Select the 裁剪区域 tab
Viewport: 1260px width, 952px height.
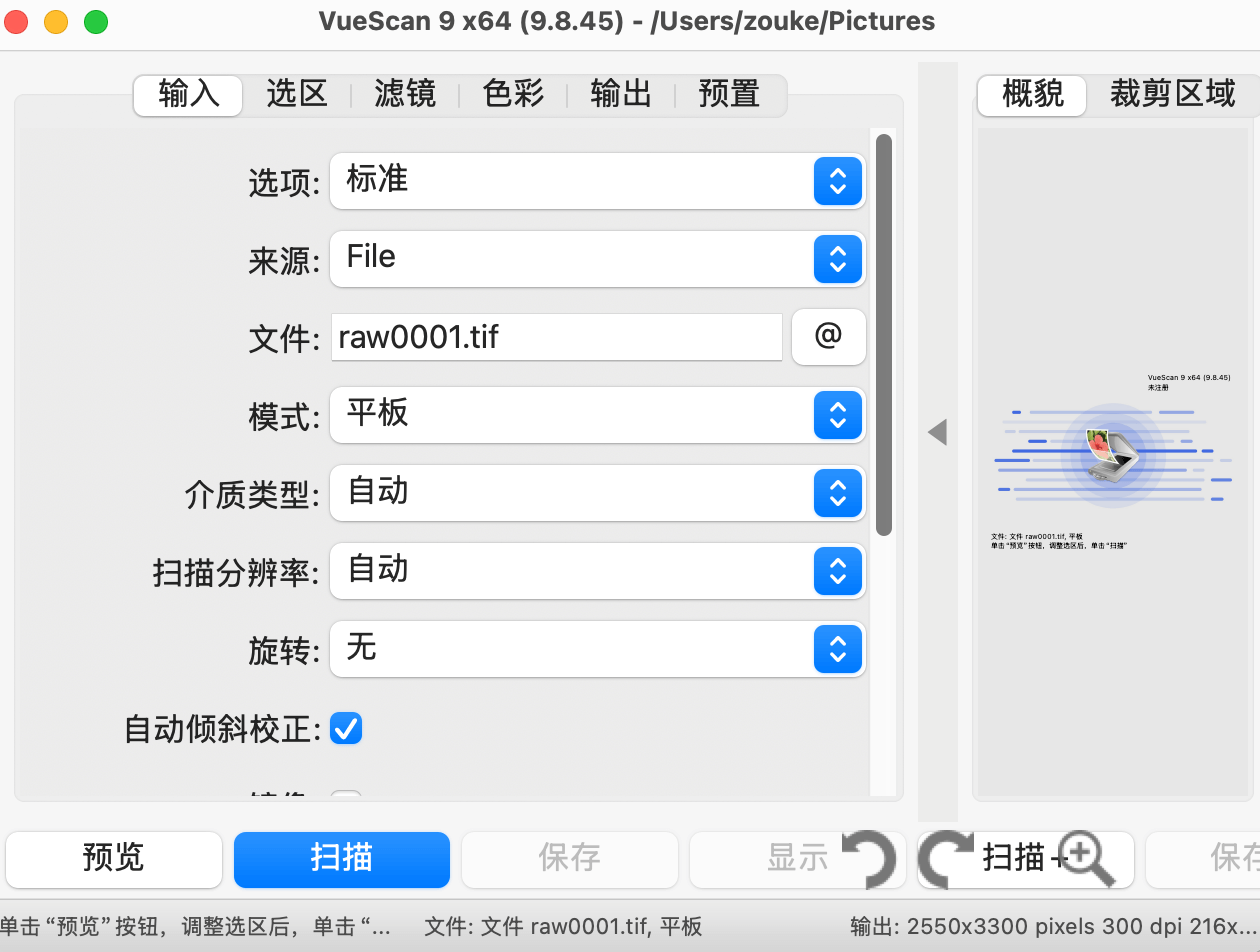click(1172, 94)
